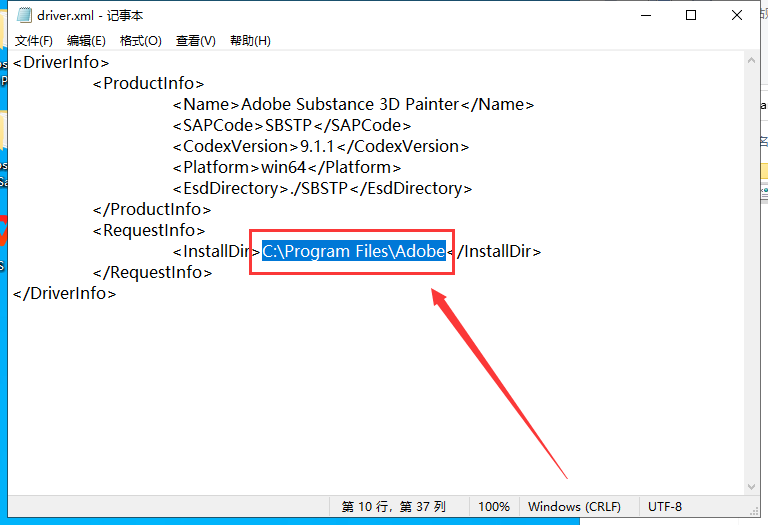Open the 格式(O) menu
Viewport: 768px width, 525px height.
[x=141, y=41]
